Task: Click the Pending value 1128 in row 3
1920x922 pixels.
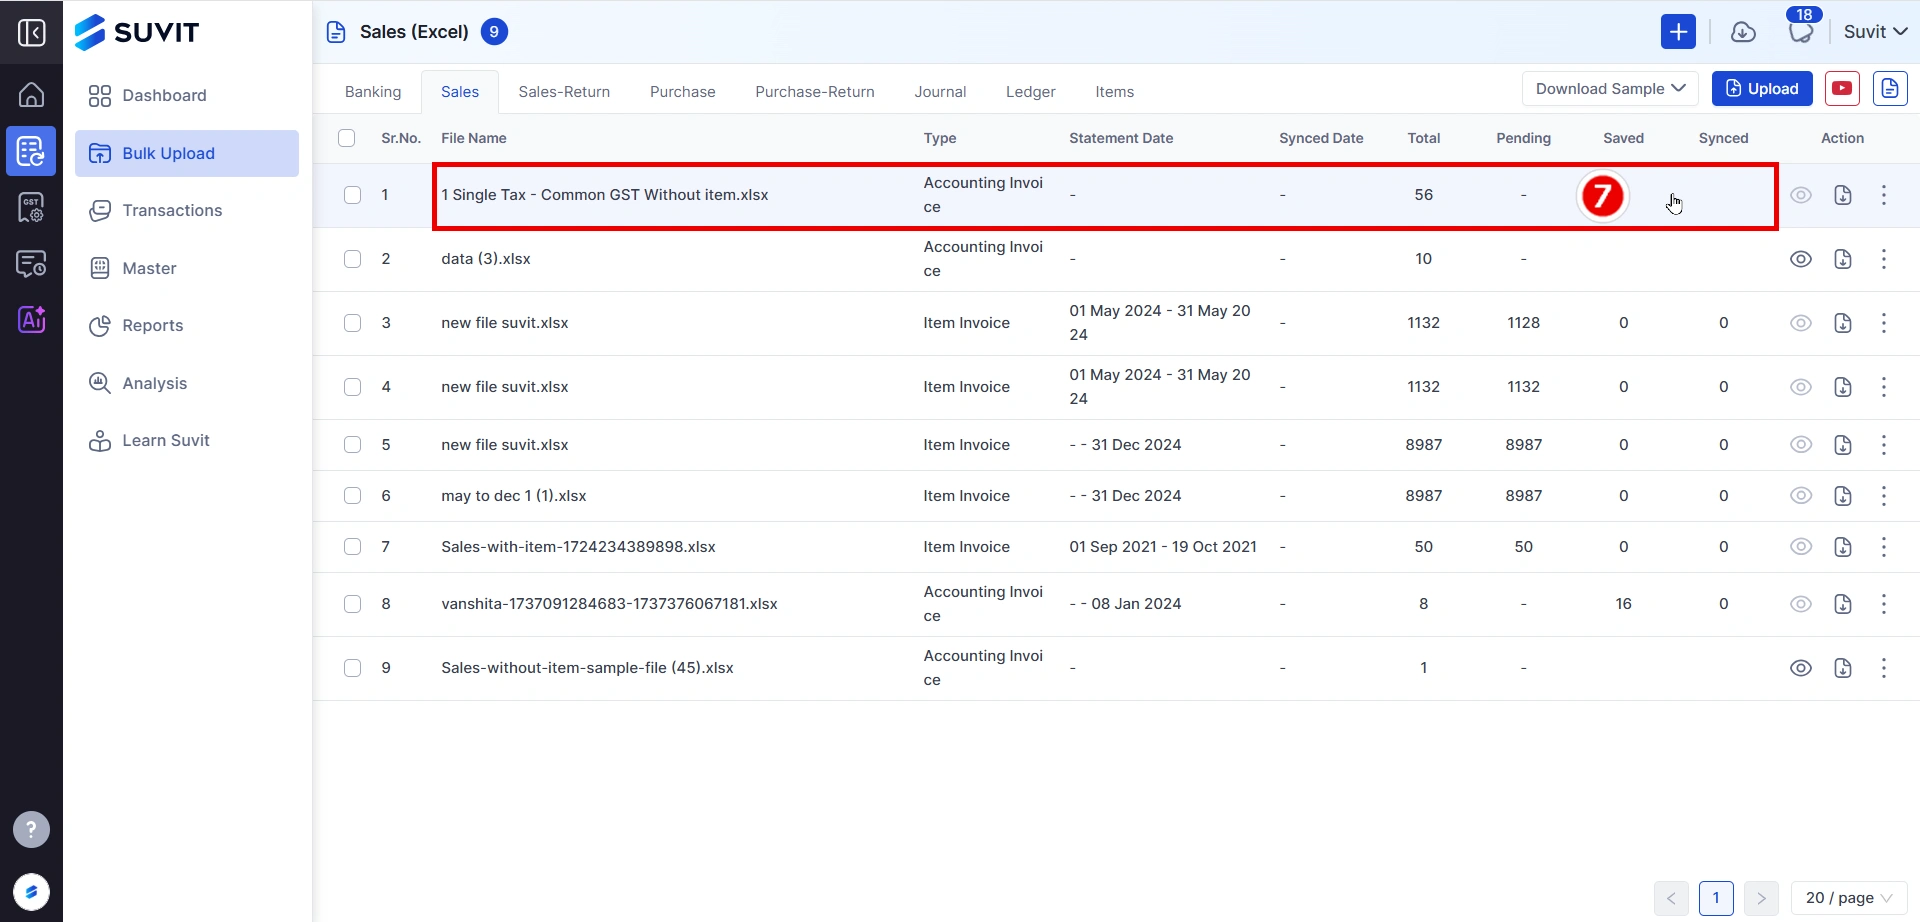Action: coord(1523,323)
